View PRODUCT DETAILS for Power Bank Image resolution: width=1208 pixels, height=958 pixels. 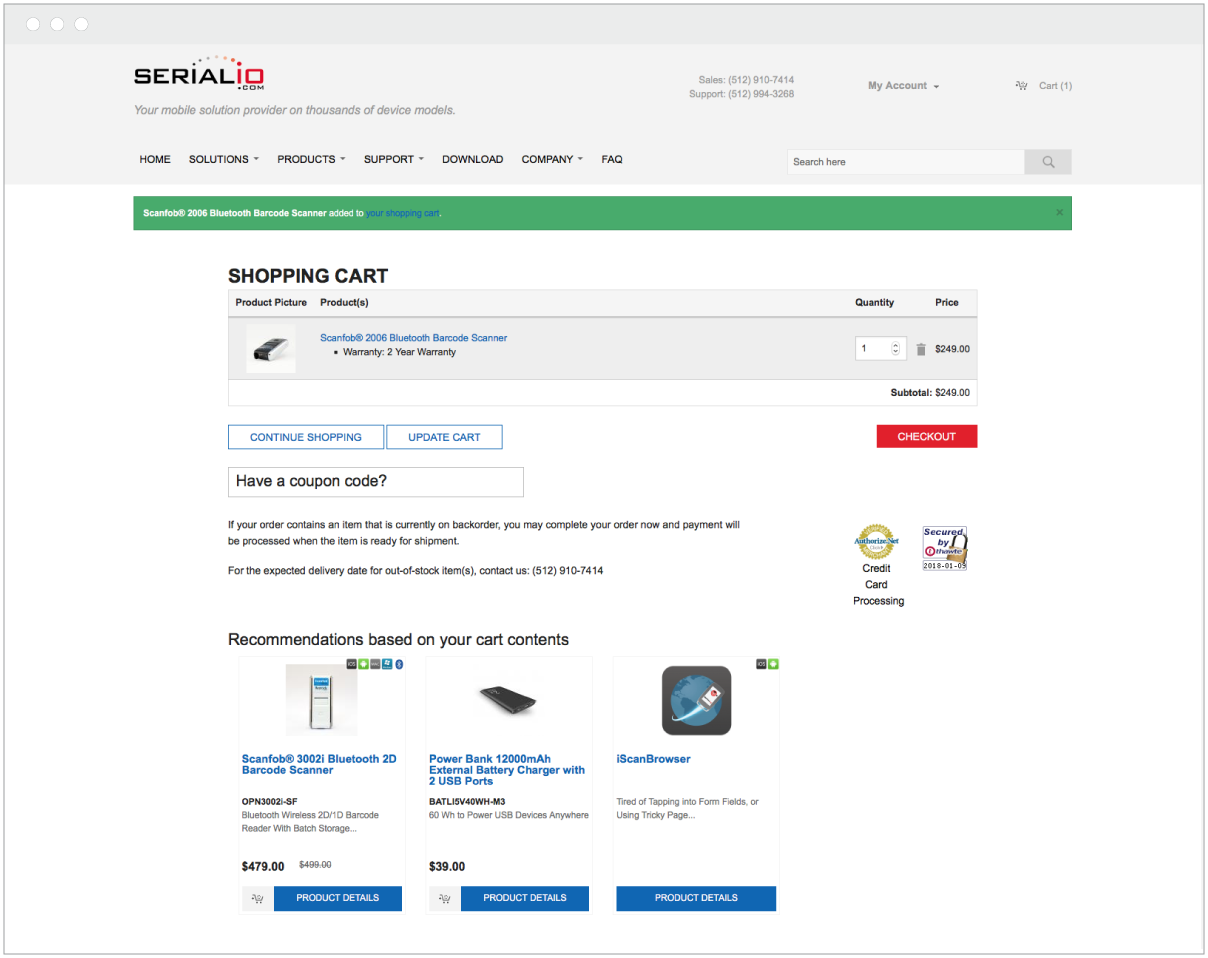pyautogui.click(x=524, y=898)
